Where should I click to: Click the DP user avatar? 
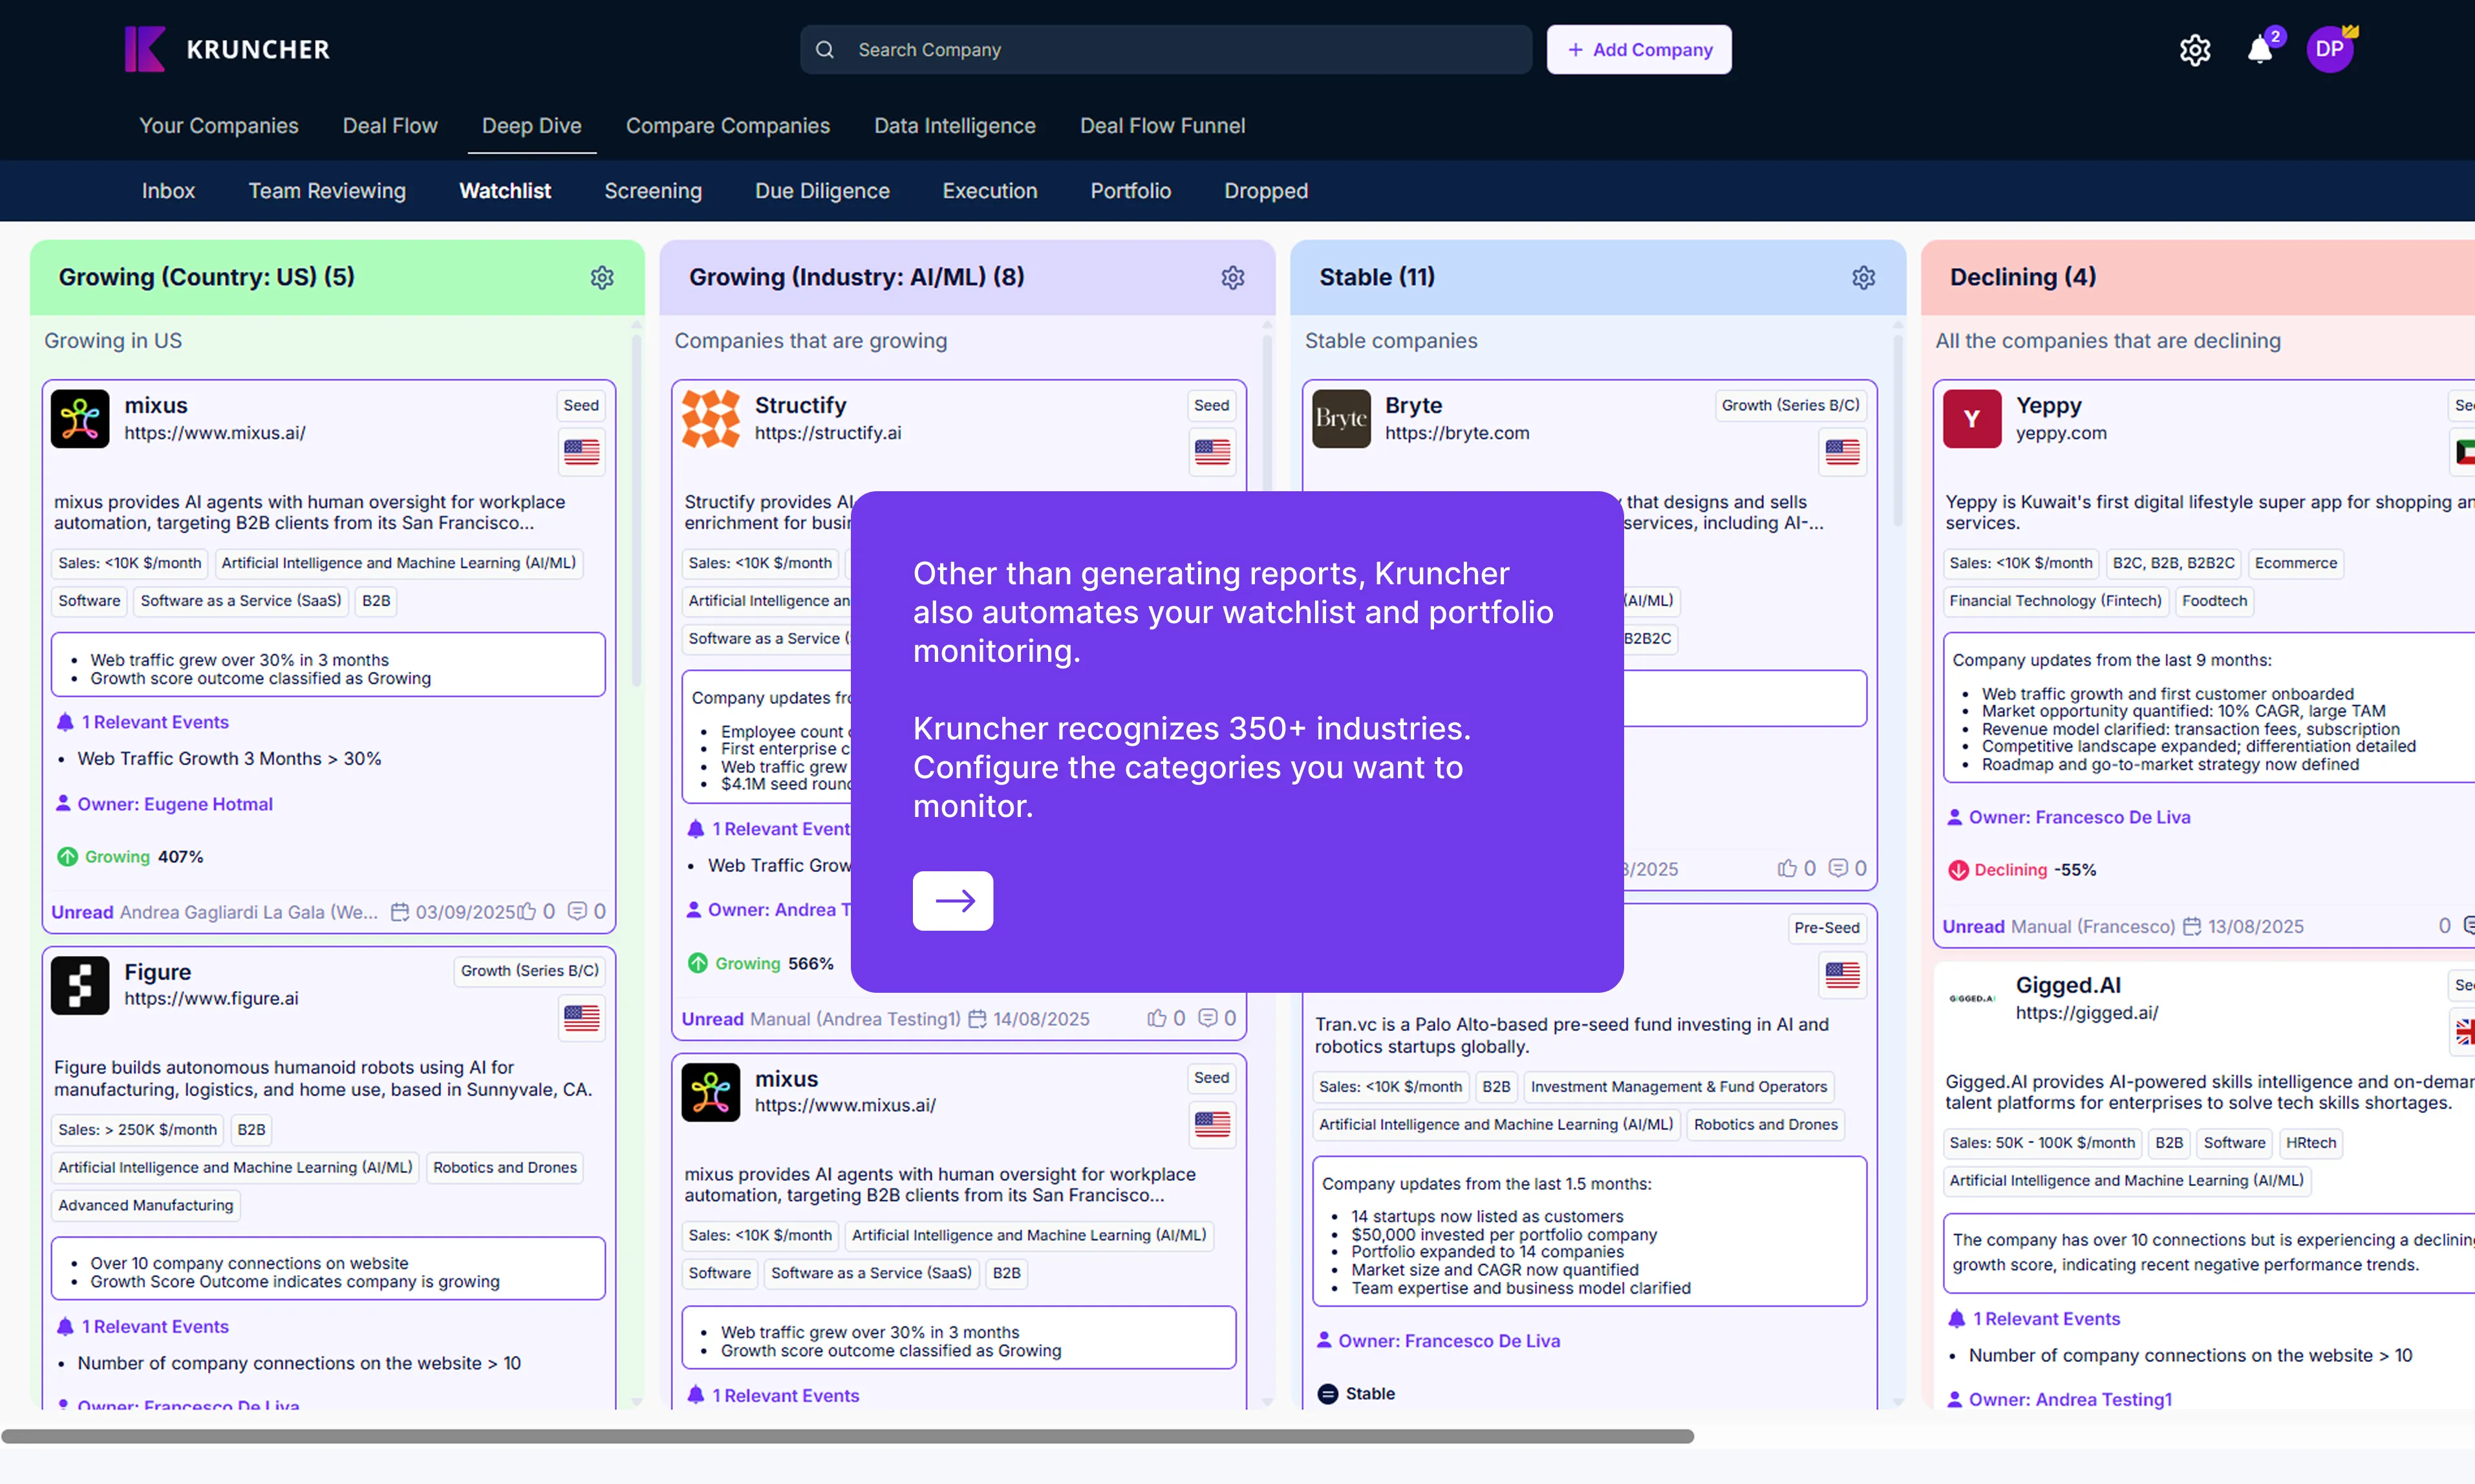pyautogui.click(x=2329, y=49)
